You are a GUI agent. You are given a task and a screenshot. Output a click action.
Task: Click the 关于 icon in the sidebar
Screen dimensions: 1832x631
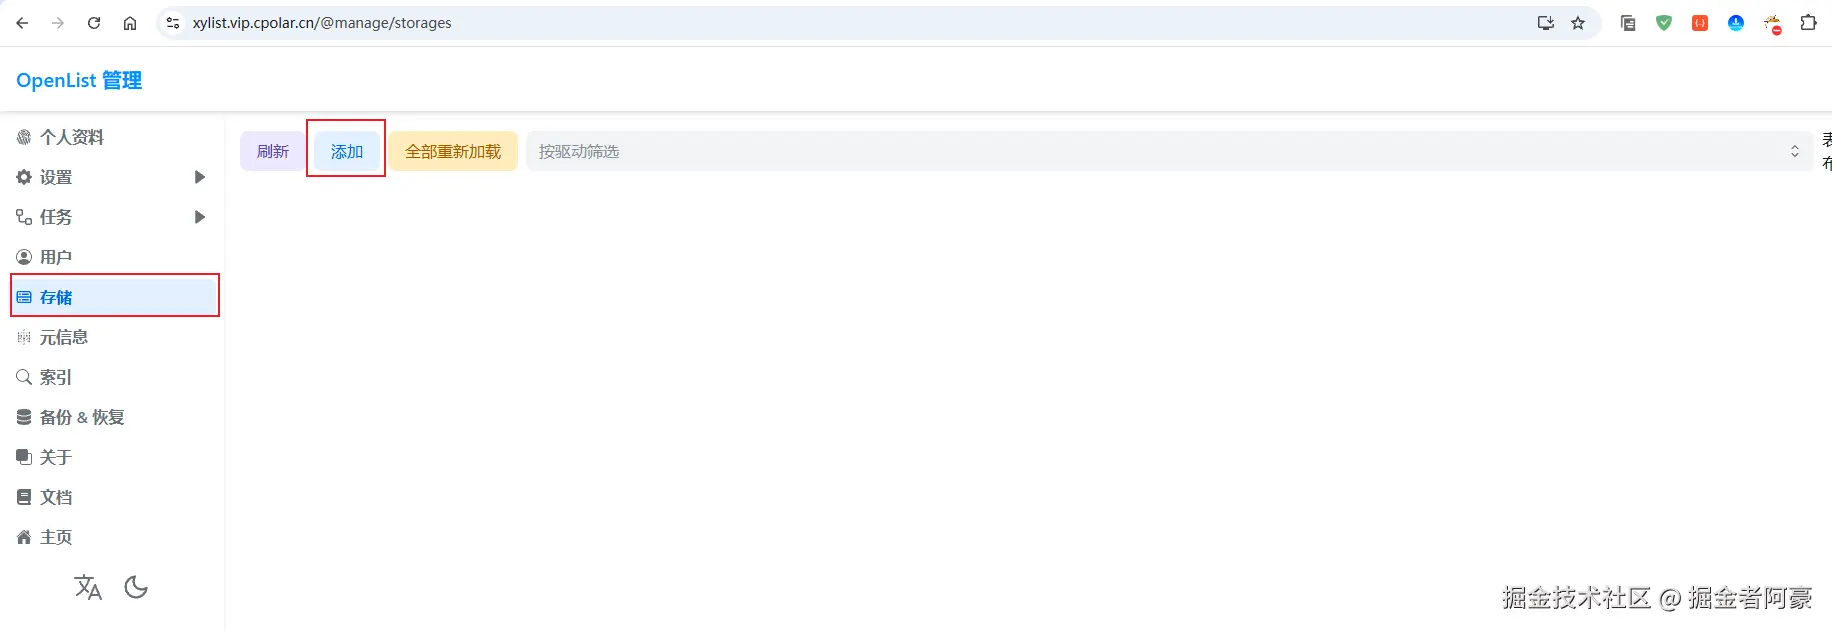click(24, 457)
